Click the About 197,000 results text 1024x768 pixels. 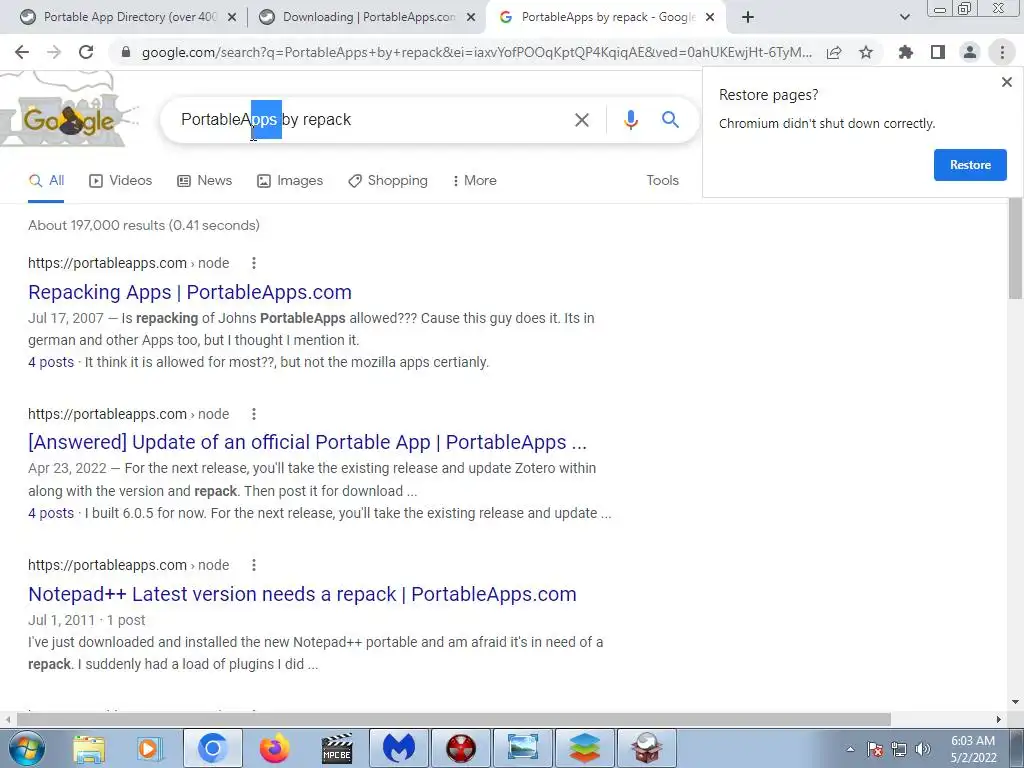[144, 225]
